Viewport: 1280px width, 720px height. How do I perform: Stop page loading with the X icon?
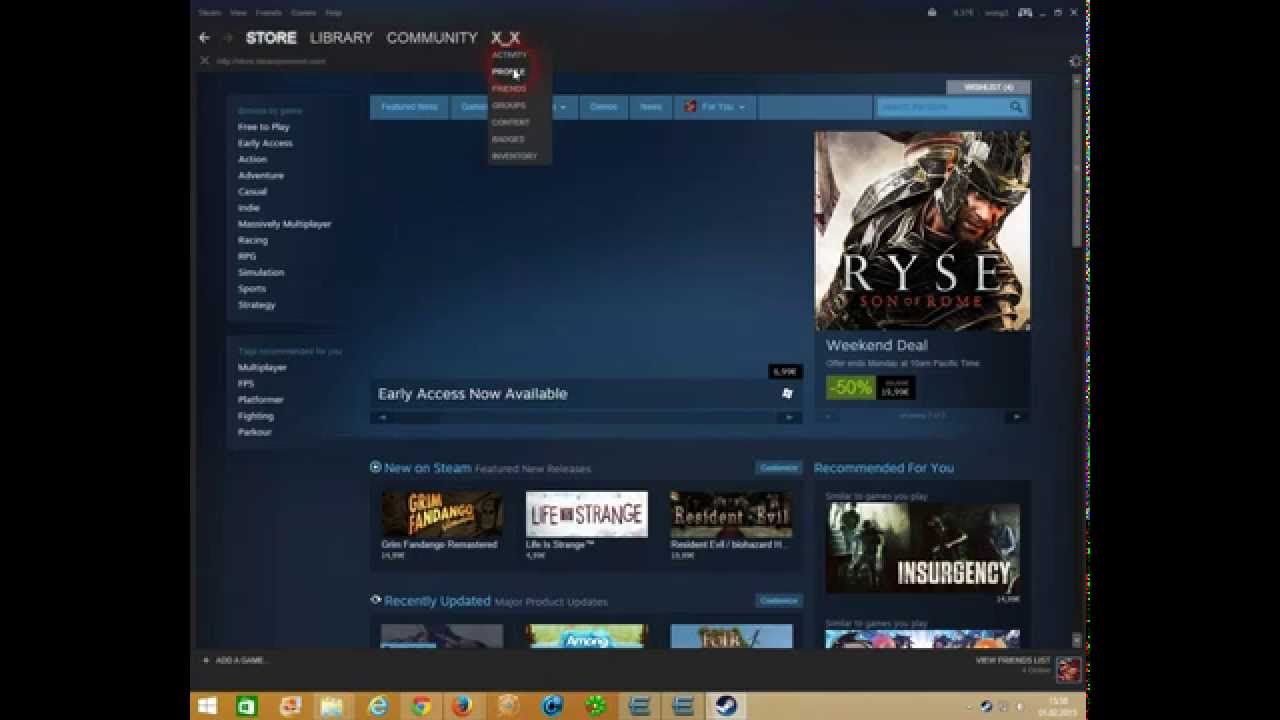204,61
